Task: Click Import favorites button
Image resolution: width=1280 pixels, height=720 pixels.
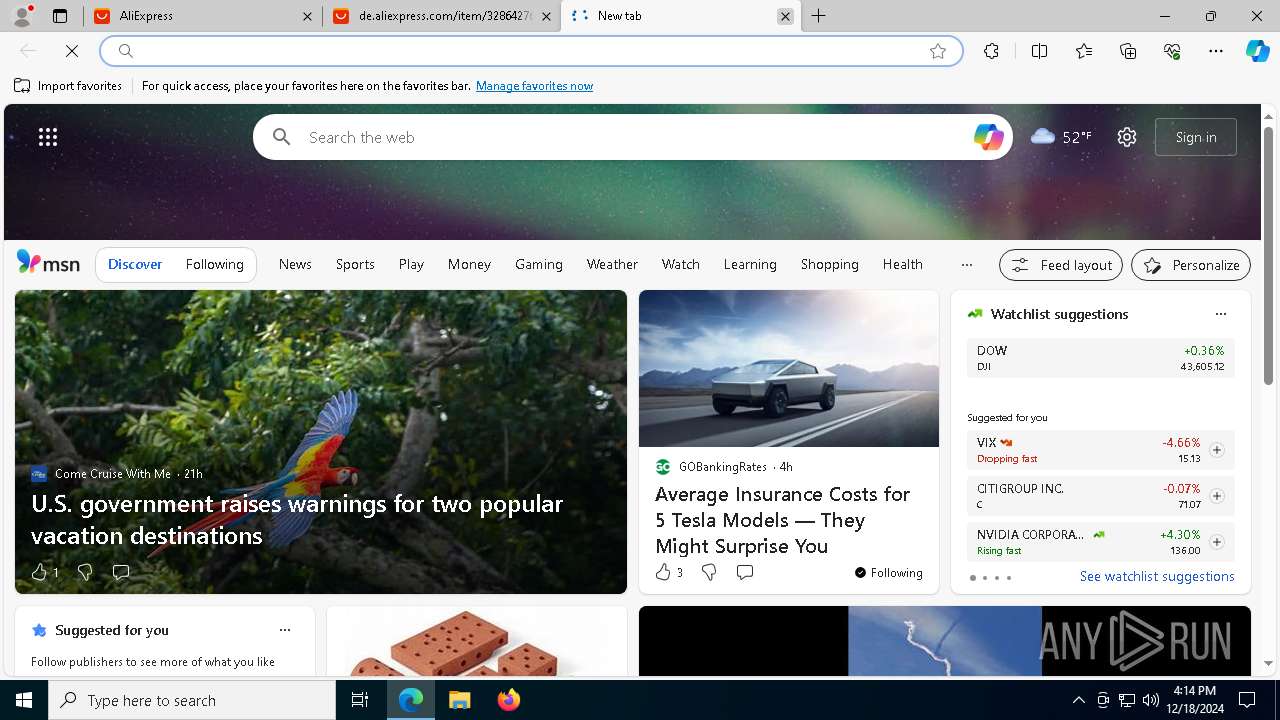Action: tap(68, 86)
